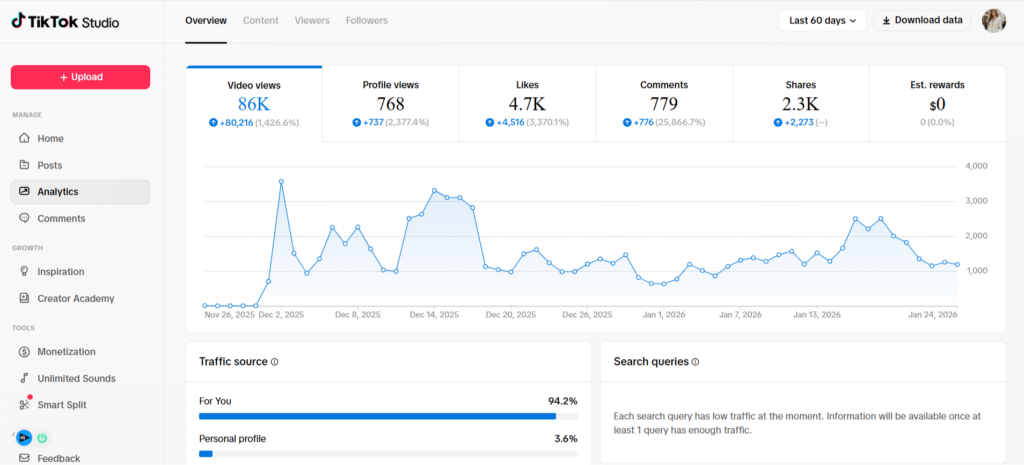
Task: Click the Upload button
Action: (x=80, y=77)
